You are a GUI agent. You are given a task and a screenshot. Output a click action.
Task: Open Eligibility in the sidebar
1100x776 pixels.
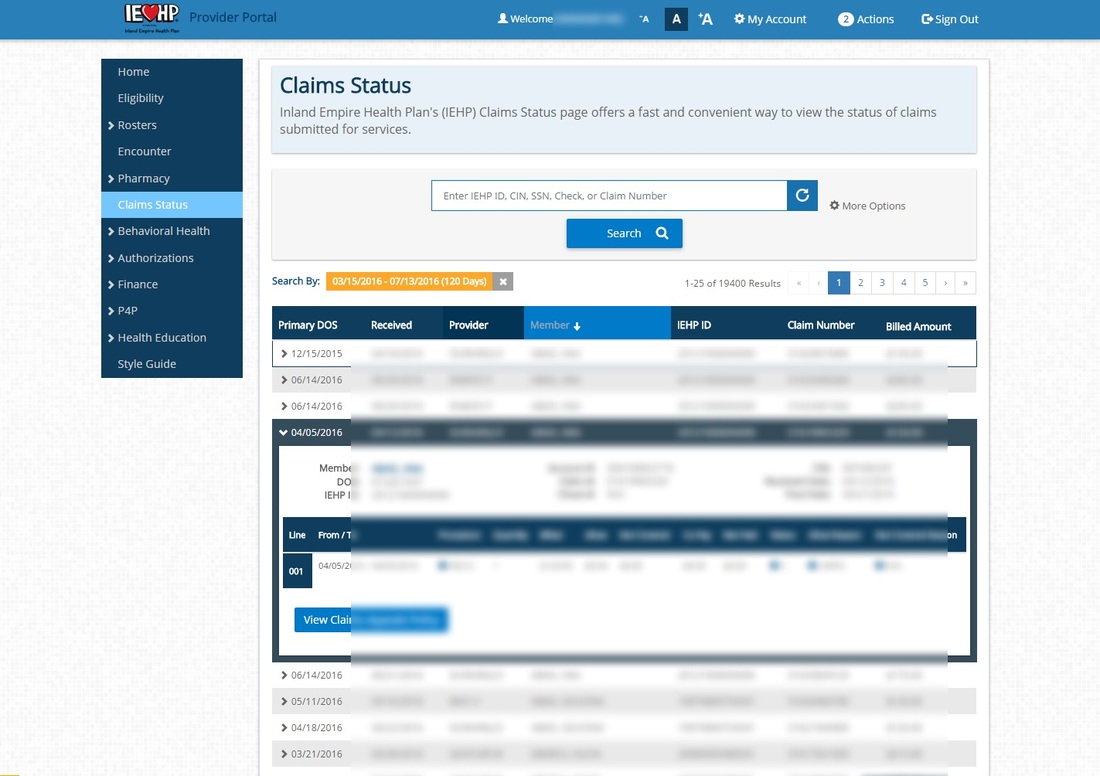point(141,98)
